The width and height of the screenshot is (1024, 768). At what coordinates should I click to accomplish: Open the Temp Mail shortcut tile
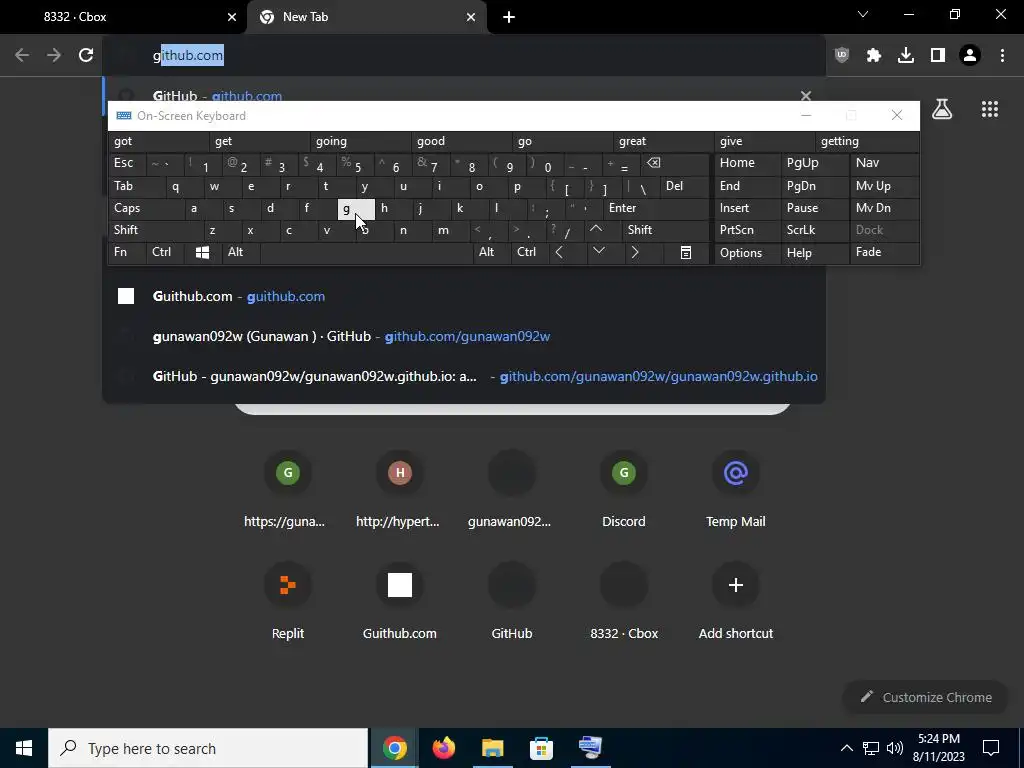coord(735,489)
